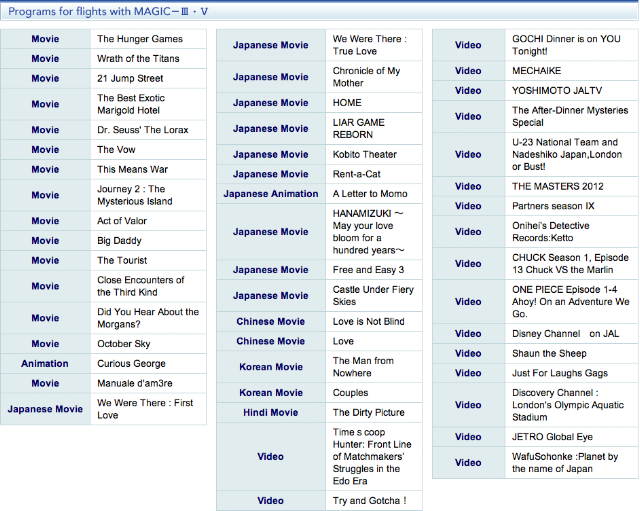
Task: Select THE MASTERS 2012 video
Action: 558,186
